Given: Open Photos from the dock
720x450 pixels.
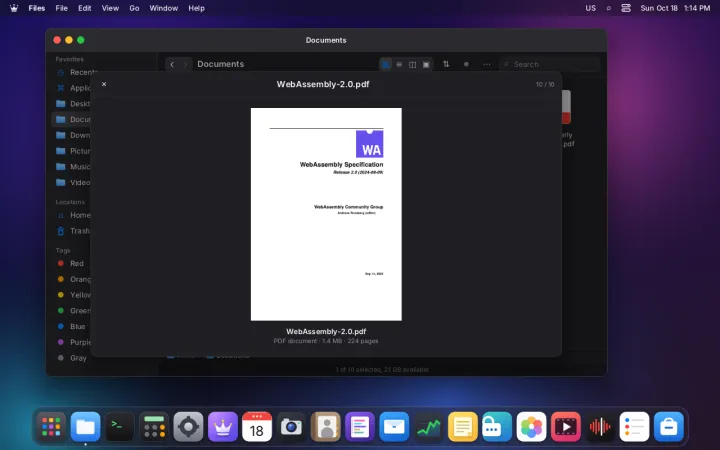Looking at the screenshot, I should 531,427.
